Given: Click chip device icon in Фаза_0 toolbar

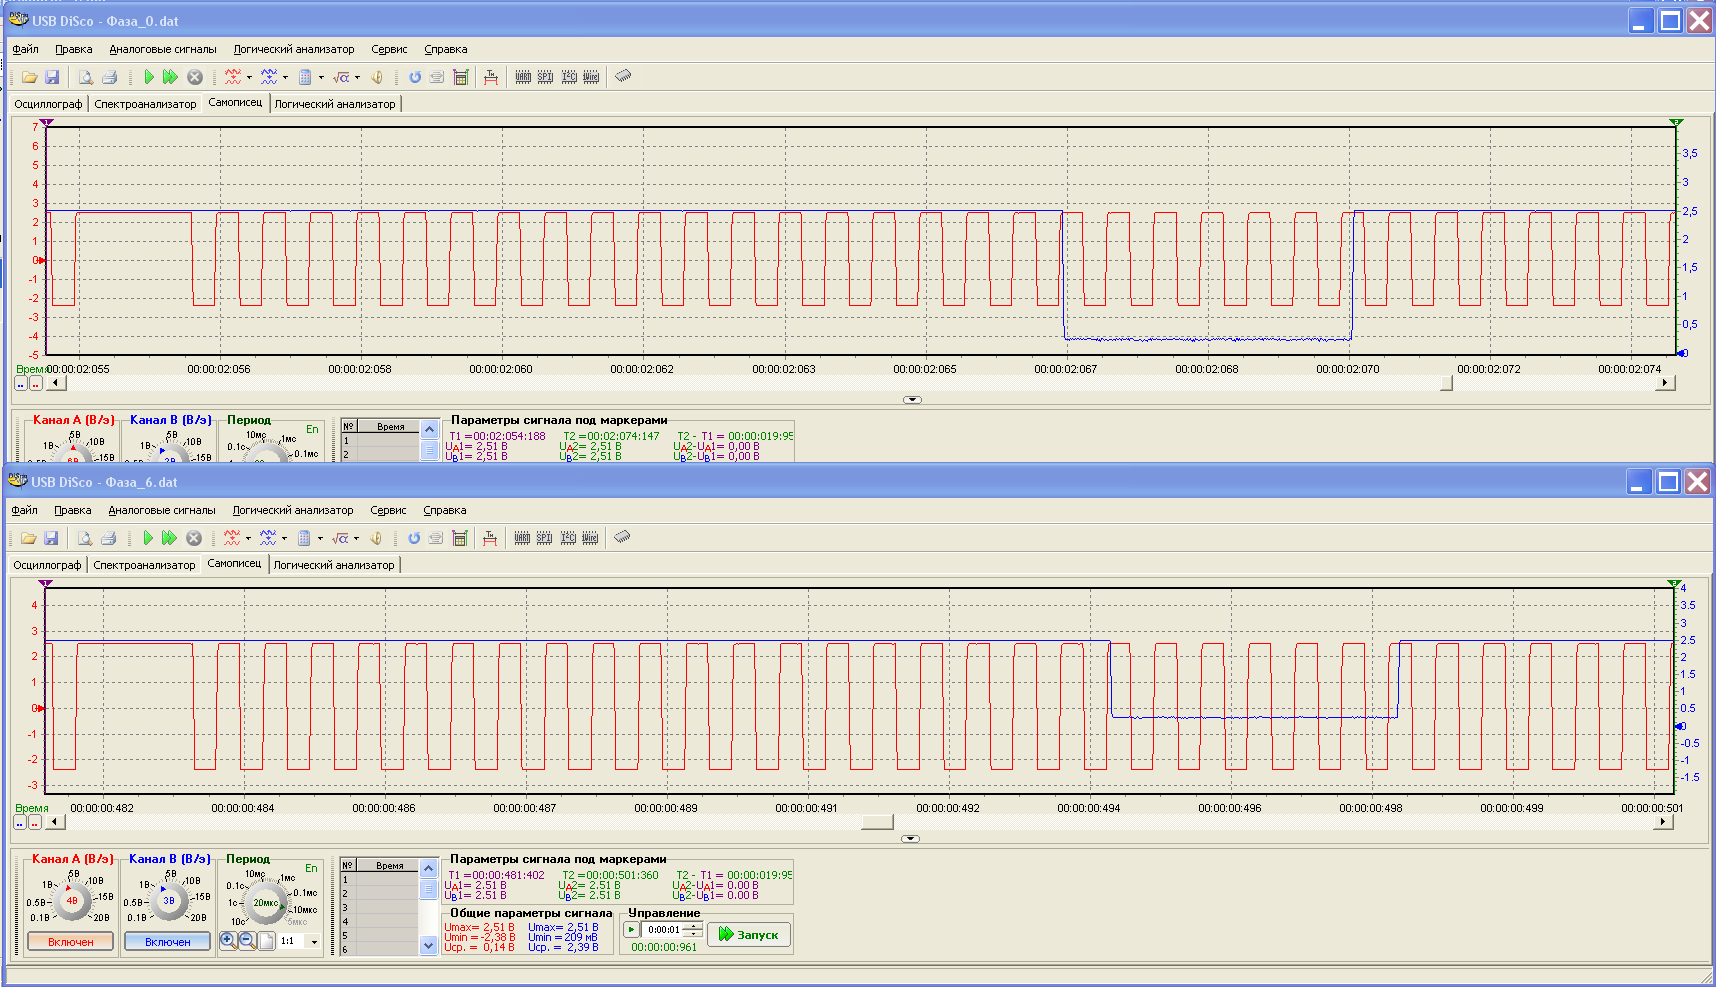Looking at the screenshot, I should (623, 76).
